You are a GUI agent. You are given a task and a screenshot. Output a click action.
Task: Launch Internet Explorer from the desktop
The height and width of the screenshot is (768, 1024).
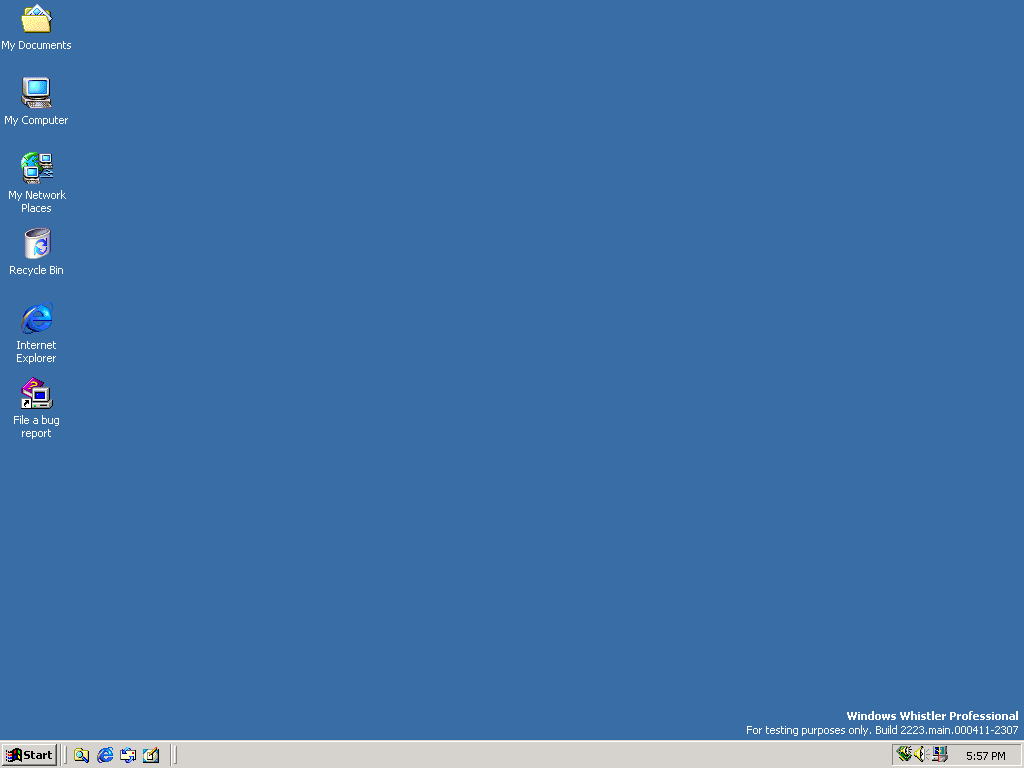(36, 318)
